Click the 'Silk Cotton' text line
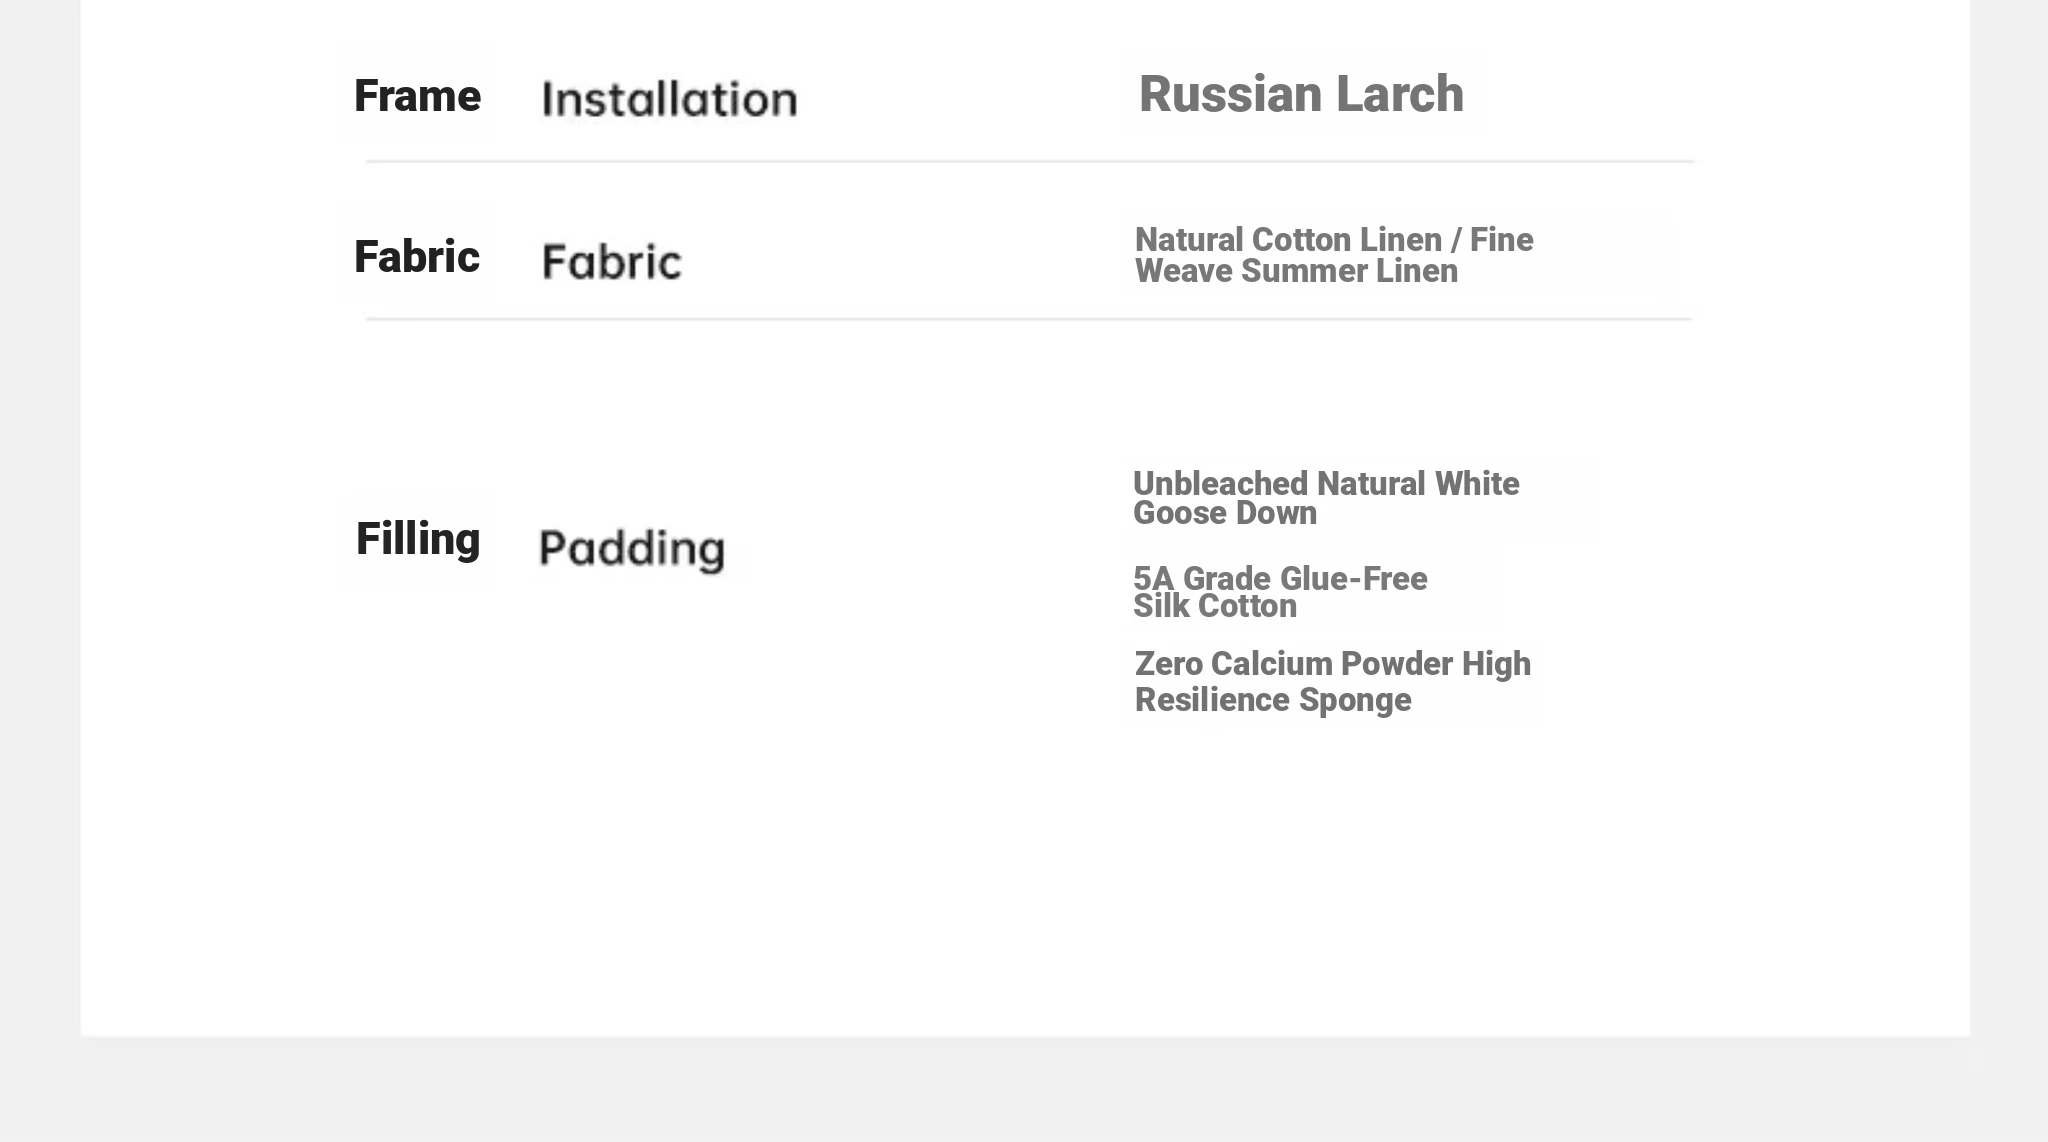This screenshot has height=1142, width=2048. pyautogui.click(x=1215, y=606)
